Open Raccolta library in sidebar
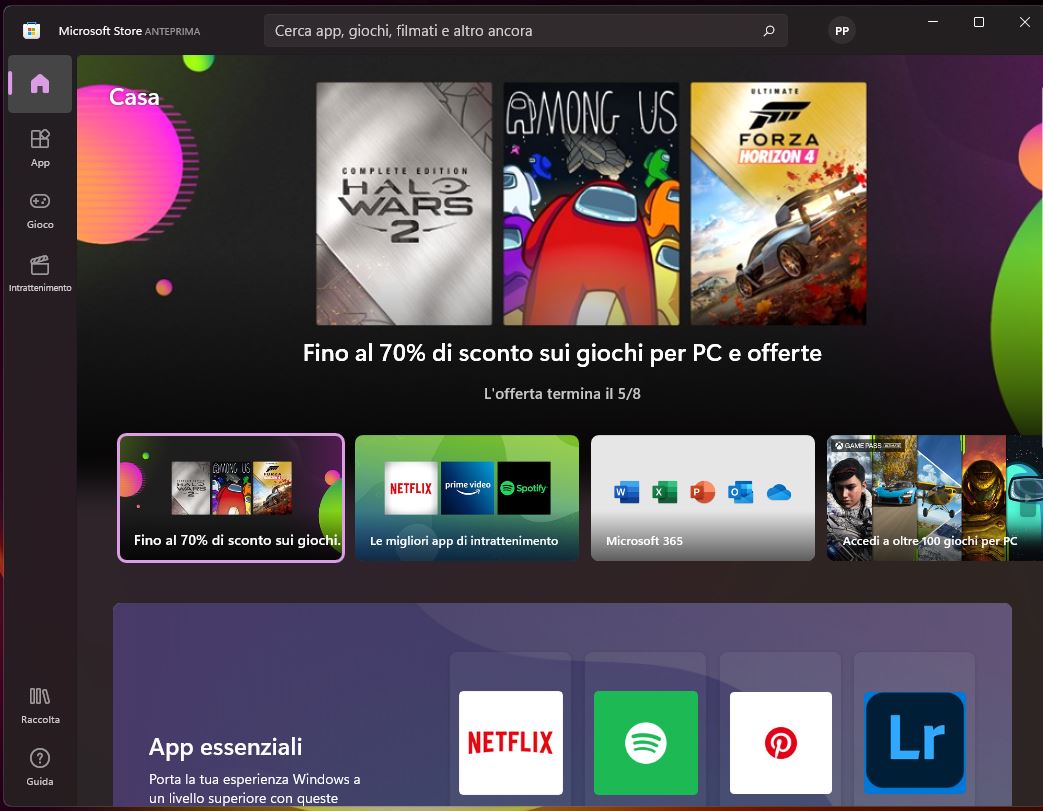 tap(40, 706)
